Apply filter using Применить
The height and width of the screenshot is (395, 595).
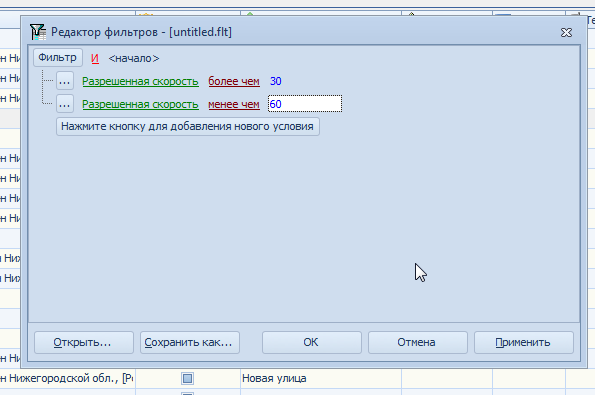point(524,342)
